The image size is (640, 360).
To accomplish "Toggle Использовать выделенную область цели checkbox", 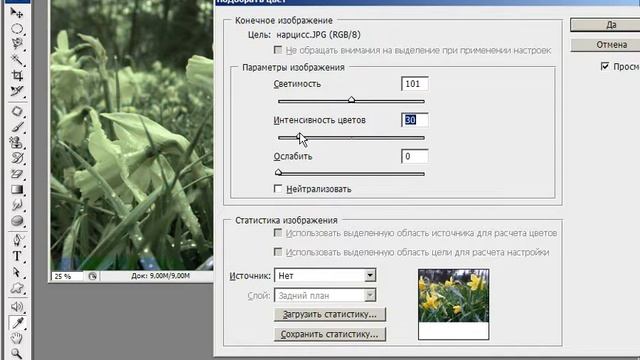I will [x=278, y=252].
